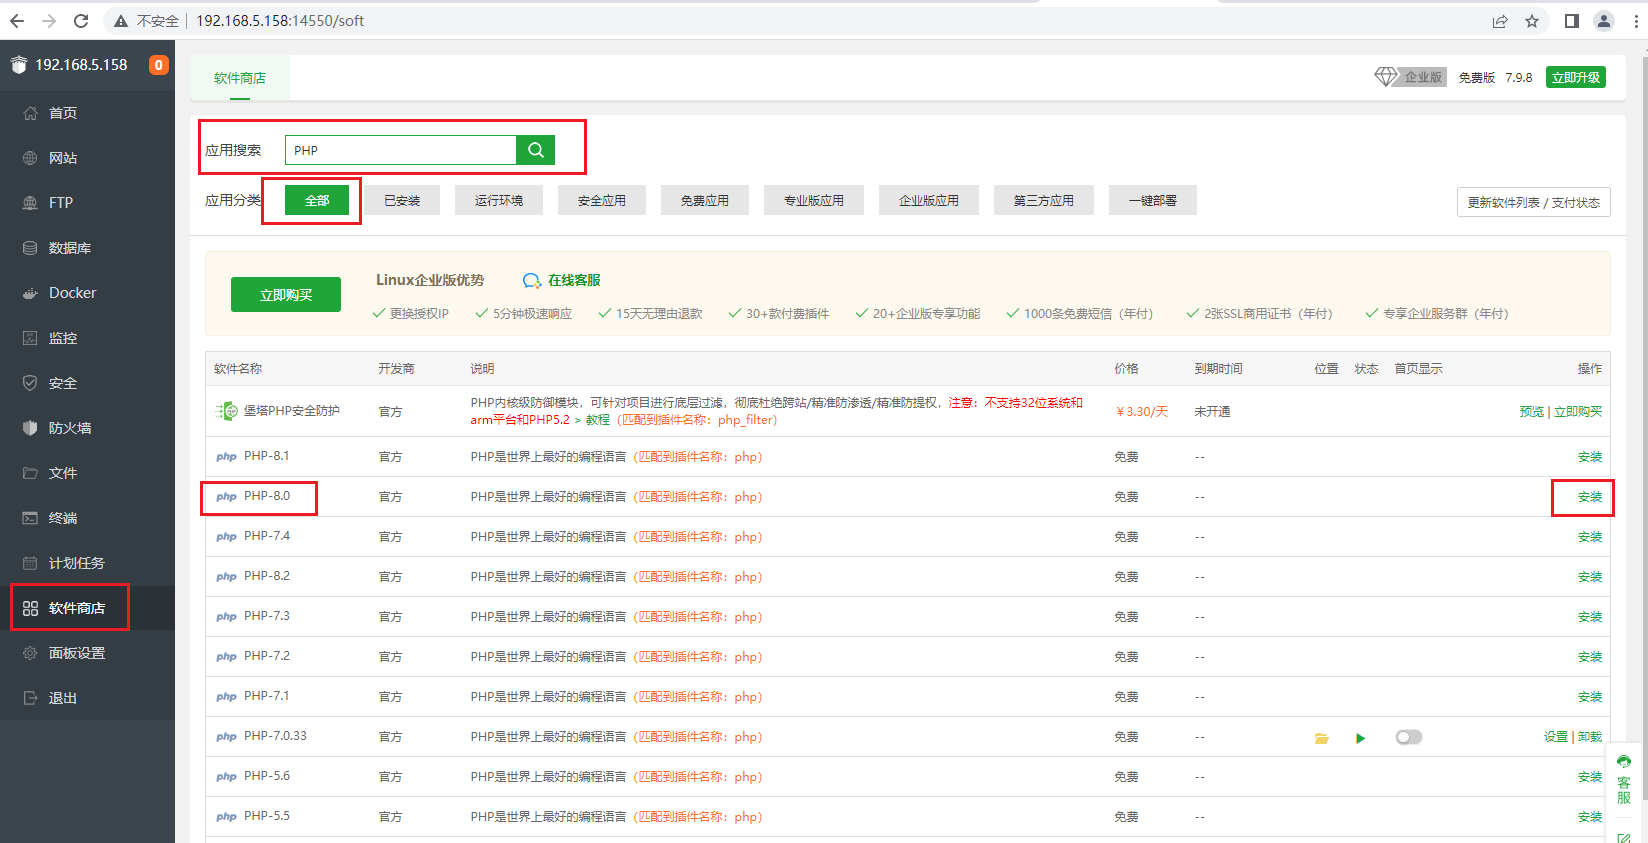Image resolution: width=1648 pixels, height=843 pixels.
Task: Click 预览 for 堡塔PHP安全防护
Action: (1531, 411)
